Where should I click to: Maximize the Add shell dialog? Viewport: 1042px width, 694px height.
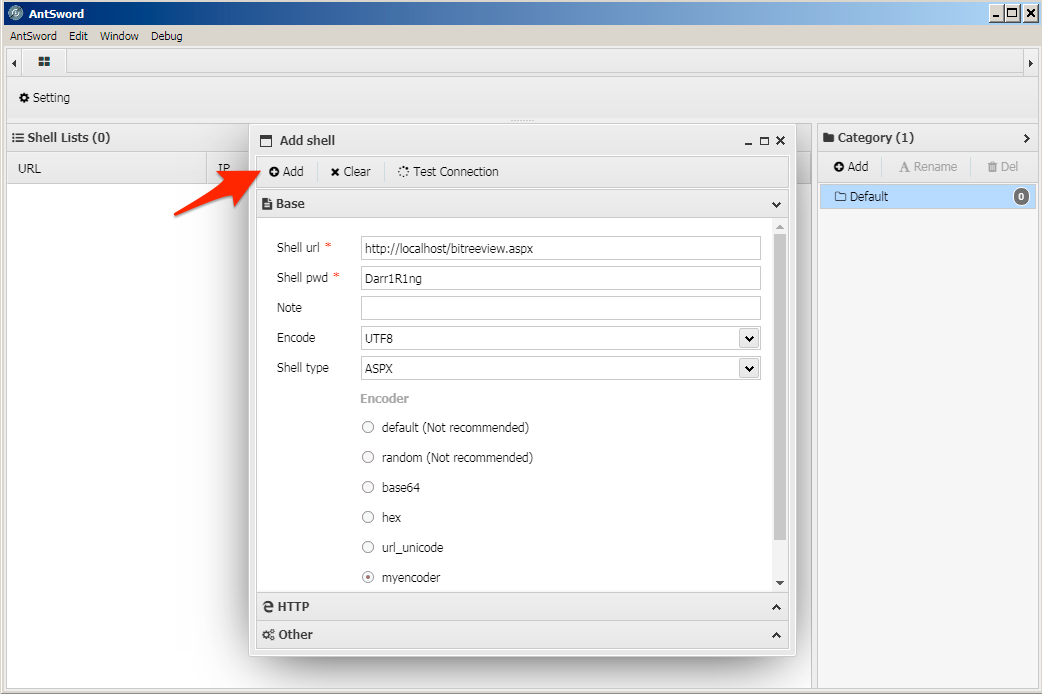click(x=764, y=141)
